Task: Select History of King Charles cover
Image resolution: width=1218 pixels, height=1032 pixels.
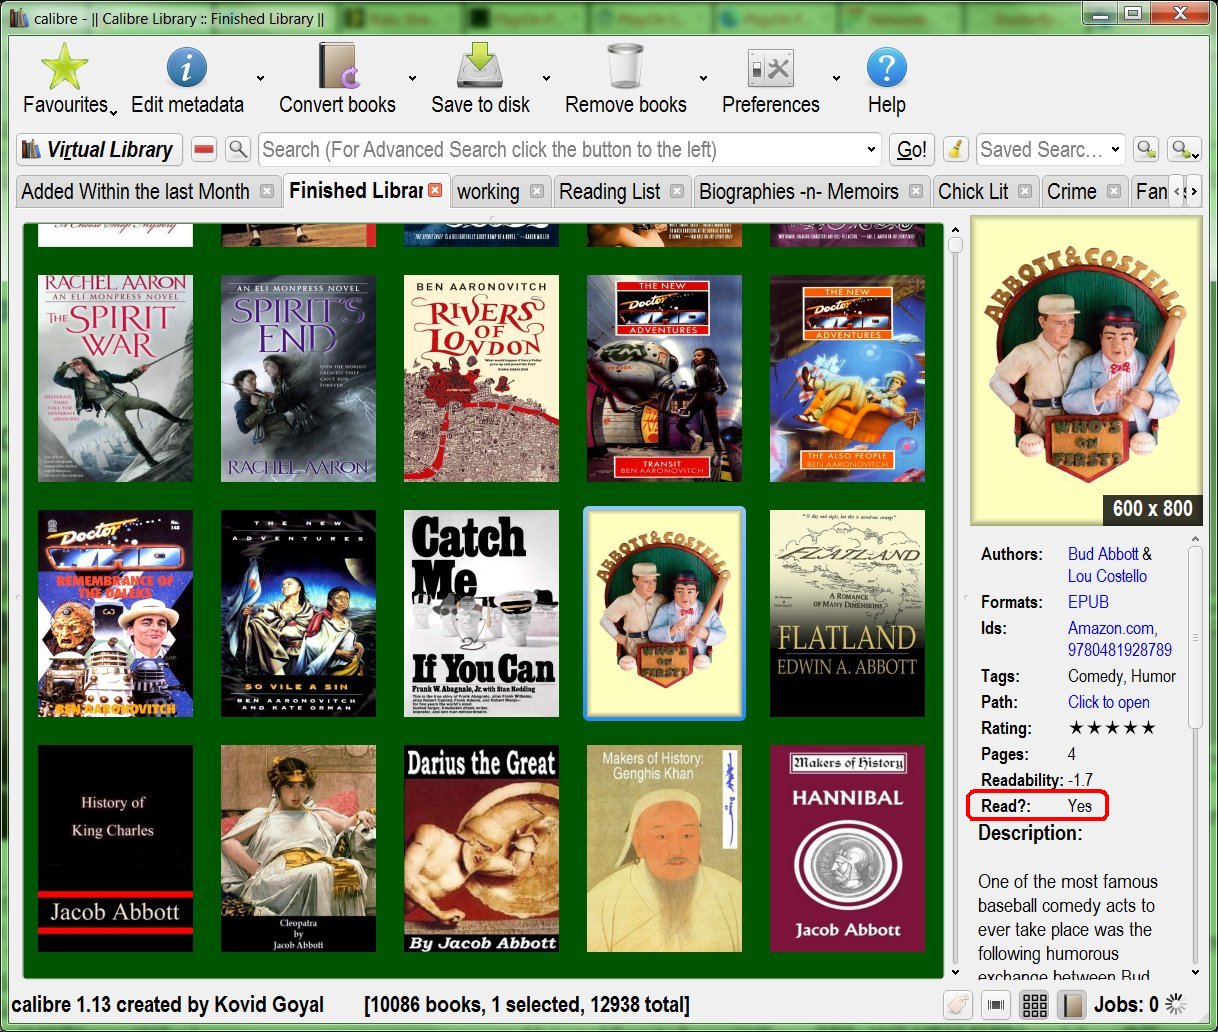Action: click(115, 848)
